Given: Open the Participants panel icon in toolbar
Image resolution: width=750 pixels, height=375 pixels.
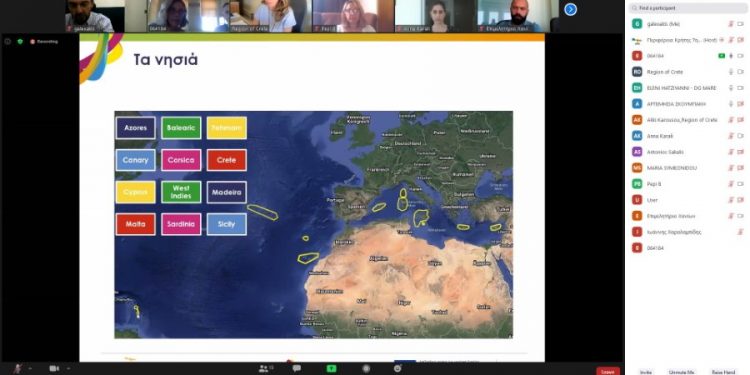Looking at the screenshot, I should coord(265,368).
